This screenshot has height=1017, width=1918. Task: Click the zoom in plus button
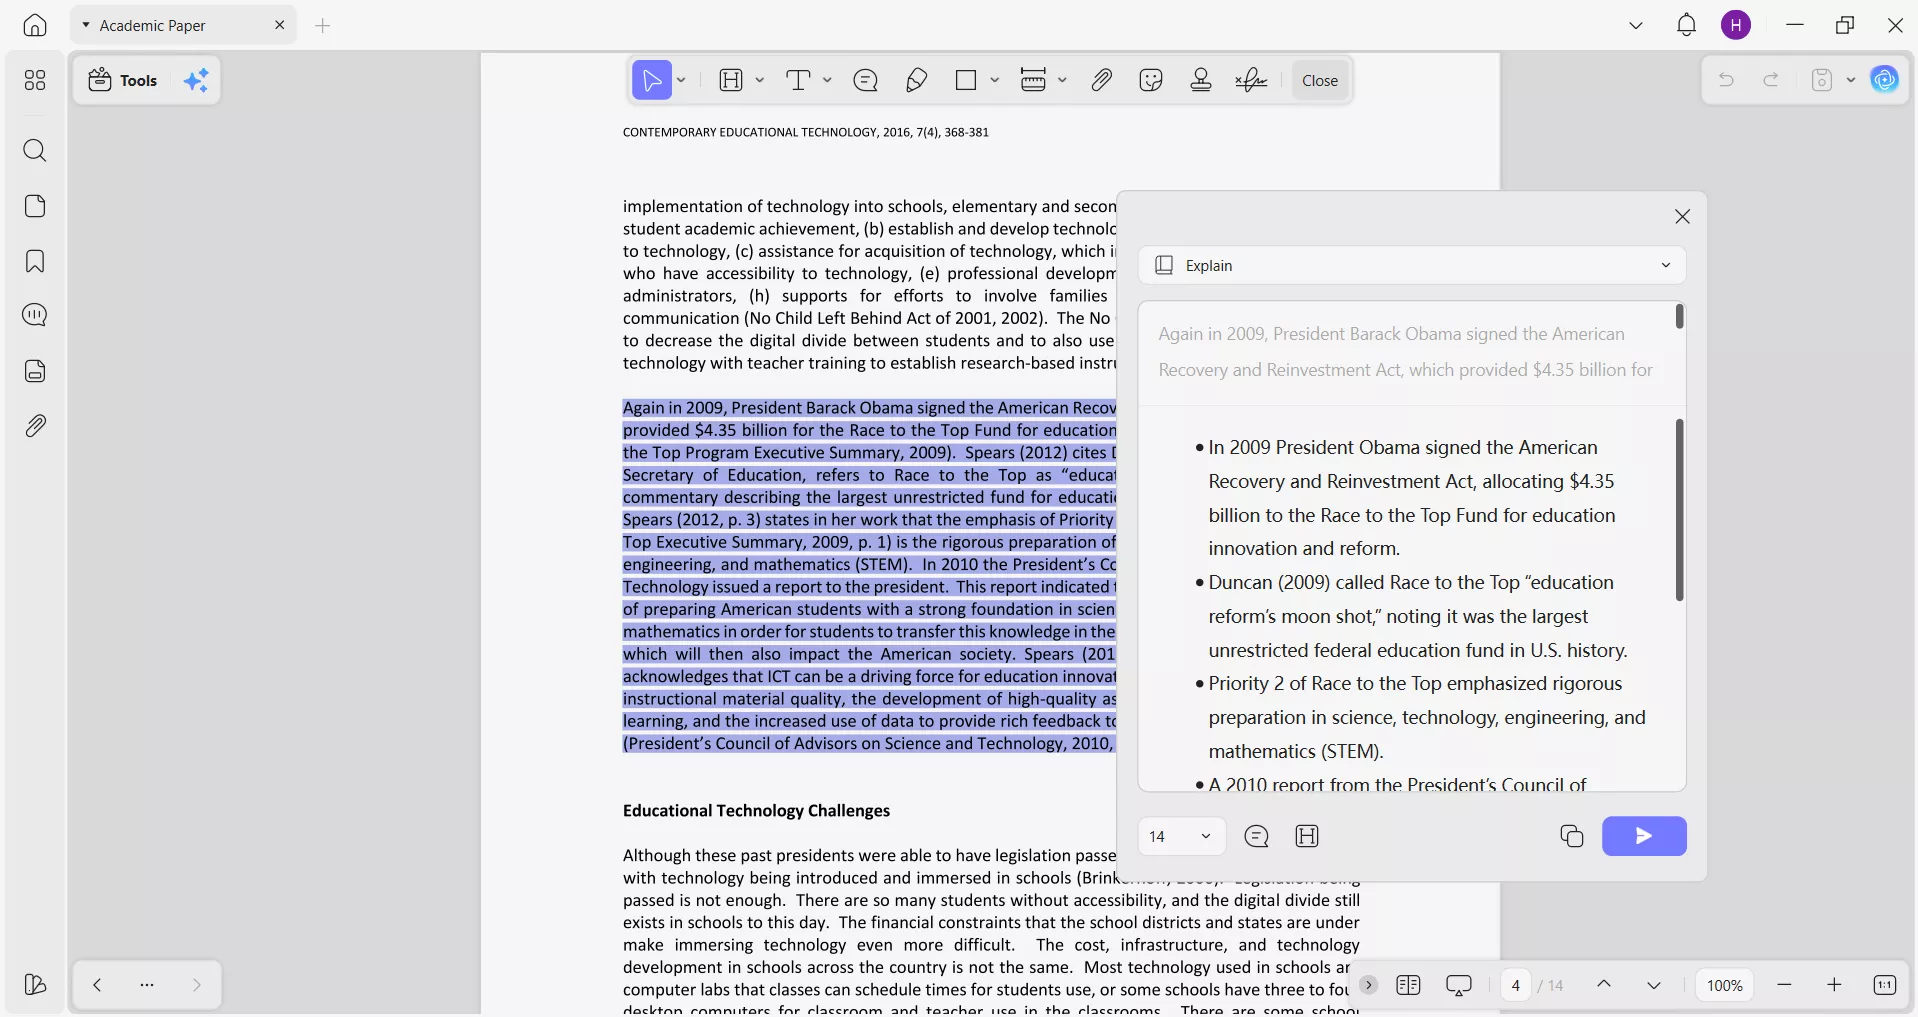click(x=1833, y=985)
